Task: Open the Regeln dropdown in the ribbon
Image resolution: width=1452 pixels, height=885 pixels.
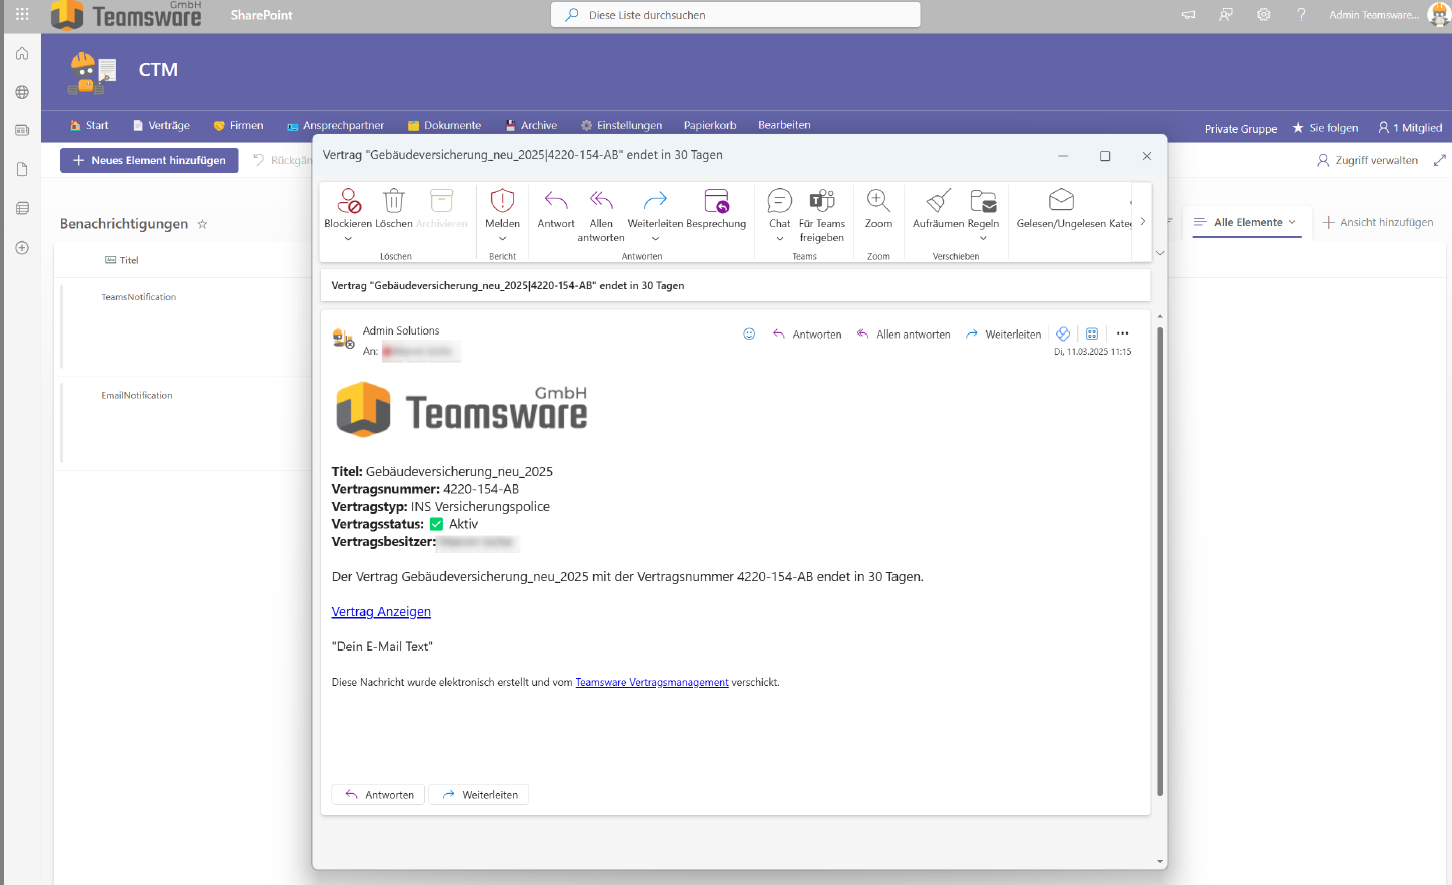Action: tap(983, 238)
